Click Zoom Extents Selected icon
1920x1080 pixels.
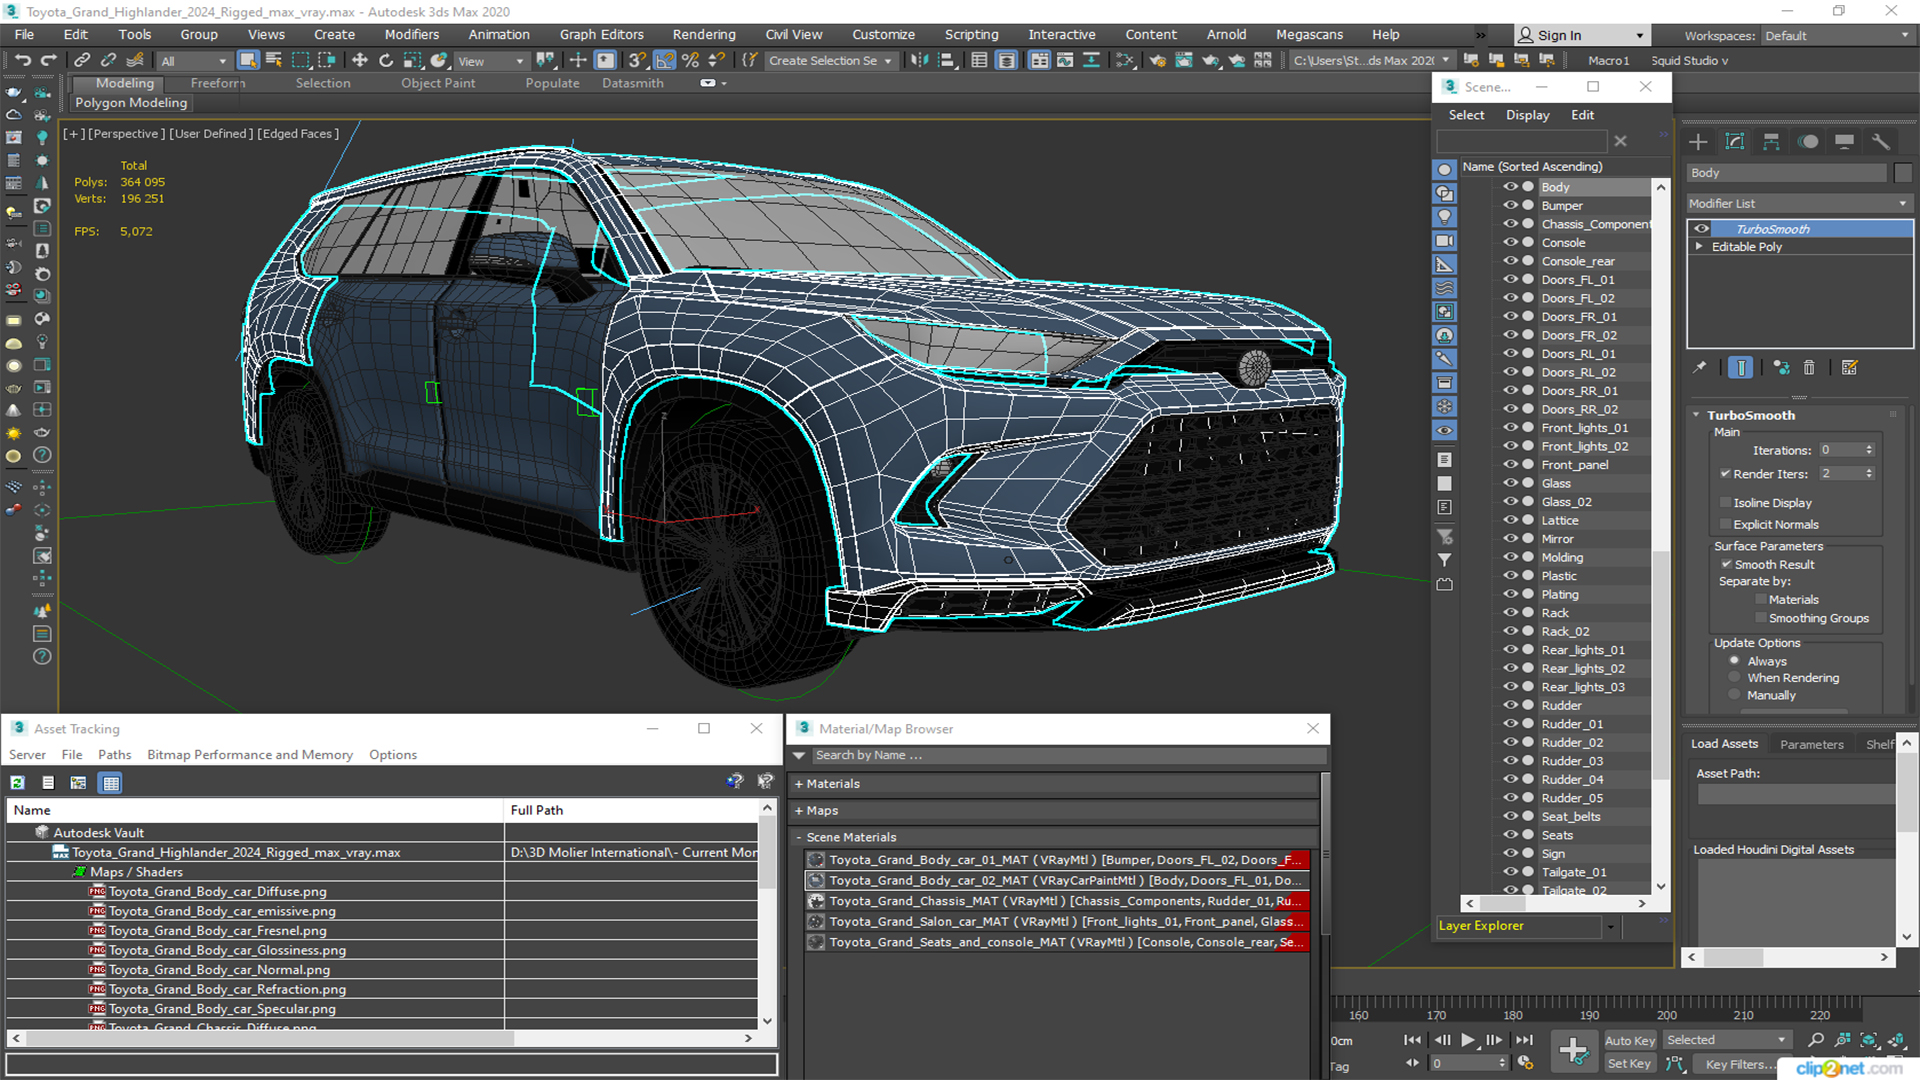click(x=1868, y=1040)
